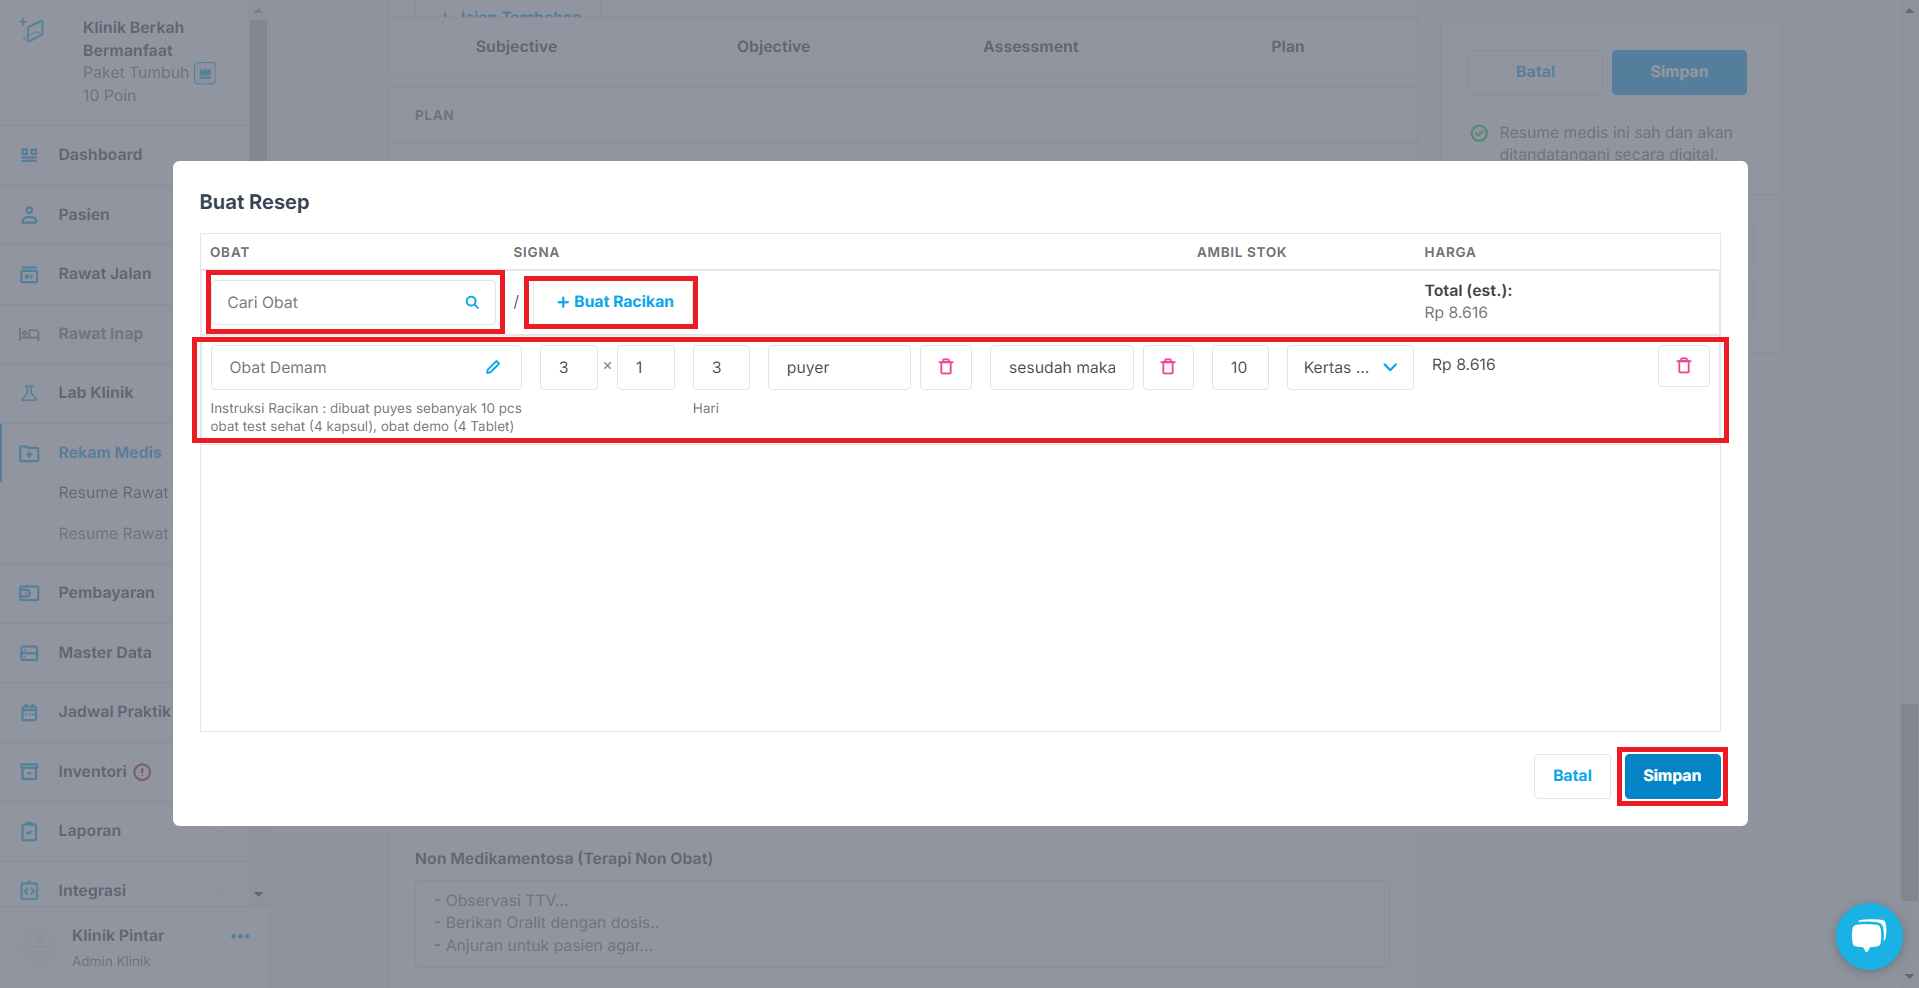Viewport: 1919px width, 988px height.
Task: Open Pembayaran from the sidebar
Action: tap(106, 593)
